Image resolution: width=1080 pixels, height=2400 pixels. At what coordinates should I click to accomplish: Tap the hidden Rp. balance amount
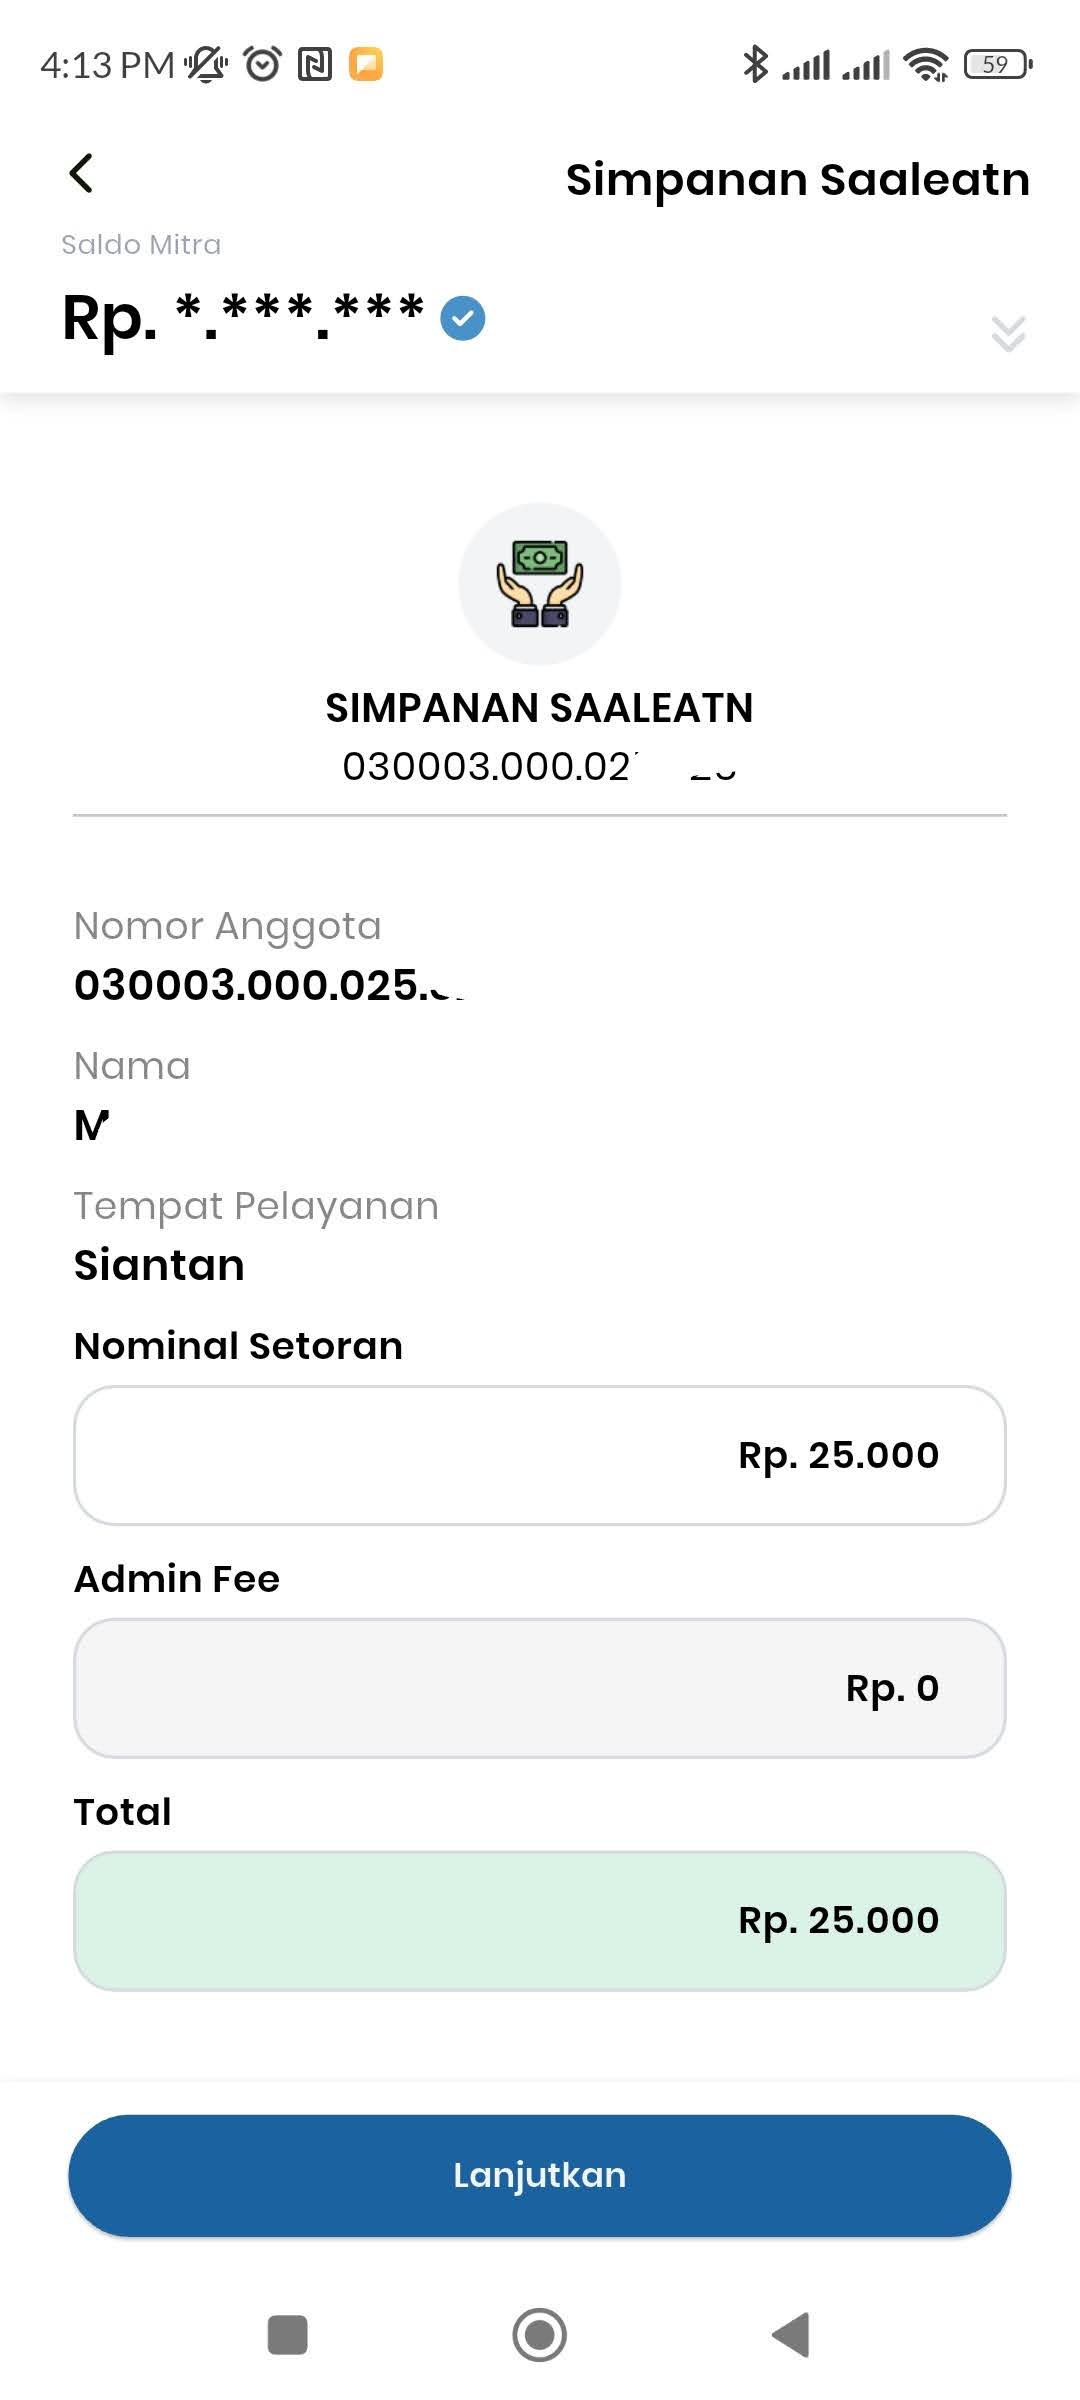(x=243, y=319)
